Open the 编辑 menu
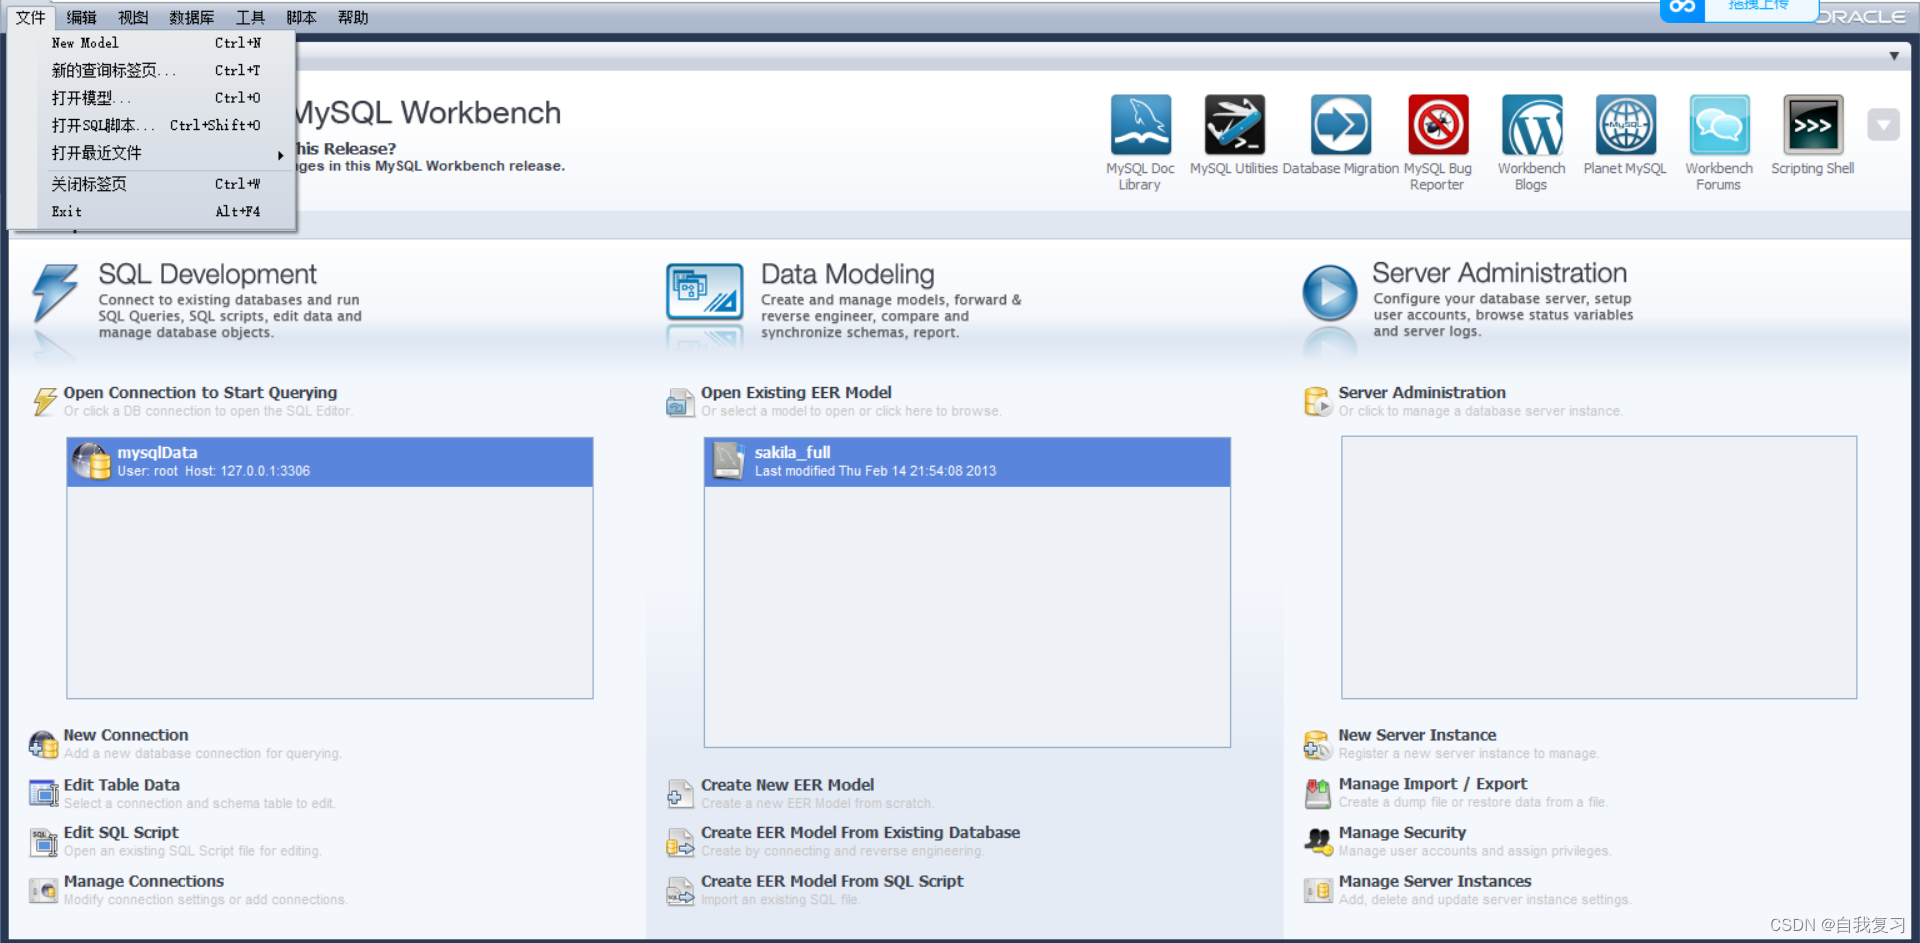This screenshot has width=1920, height=943. pyautogui.click(x=82, y=17)
